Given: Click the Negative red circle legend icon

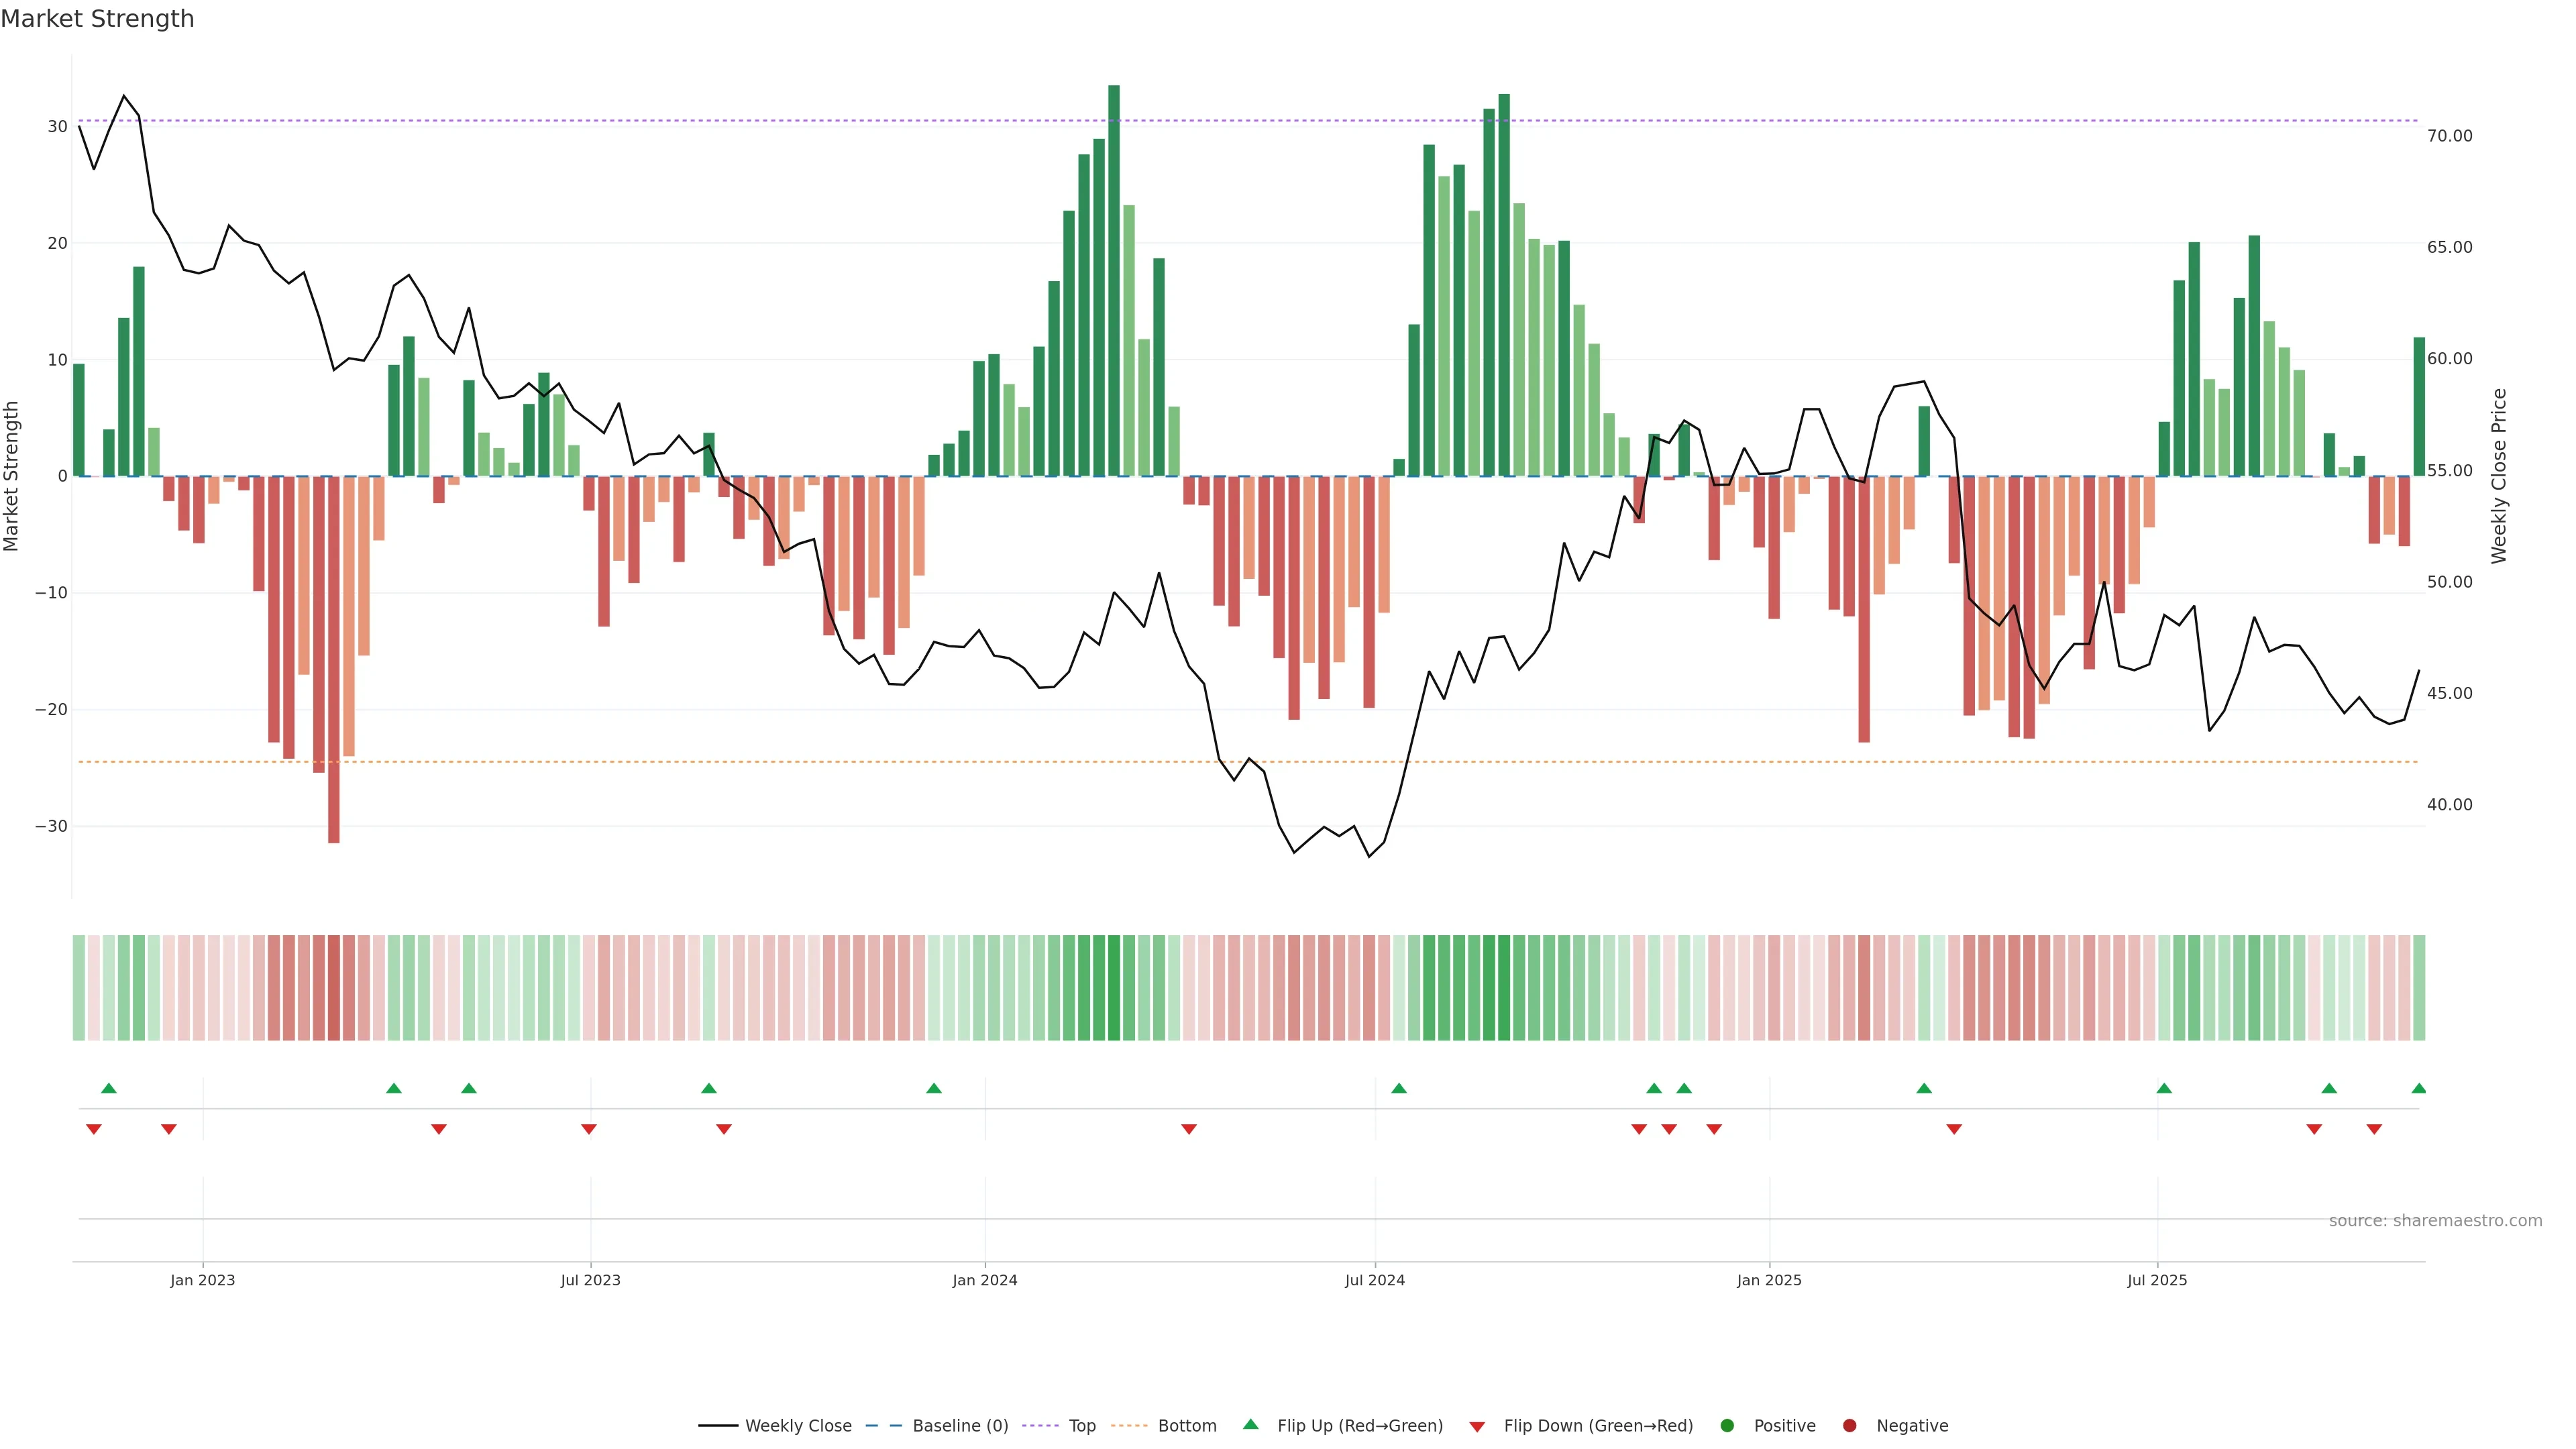Looking at the screenshot, I should pos(1849,1425).
